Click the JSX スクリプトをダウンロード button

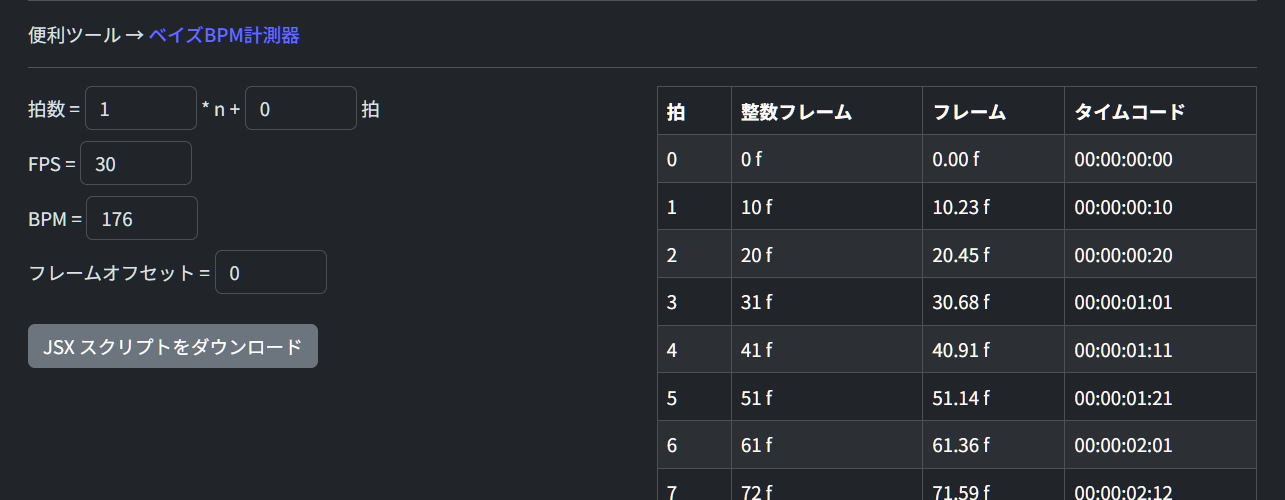173,346
